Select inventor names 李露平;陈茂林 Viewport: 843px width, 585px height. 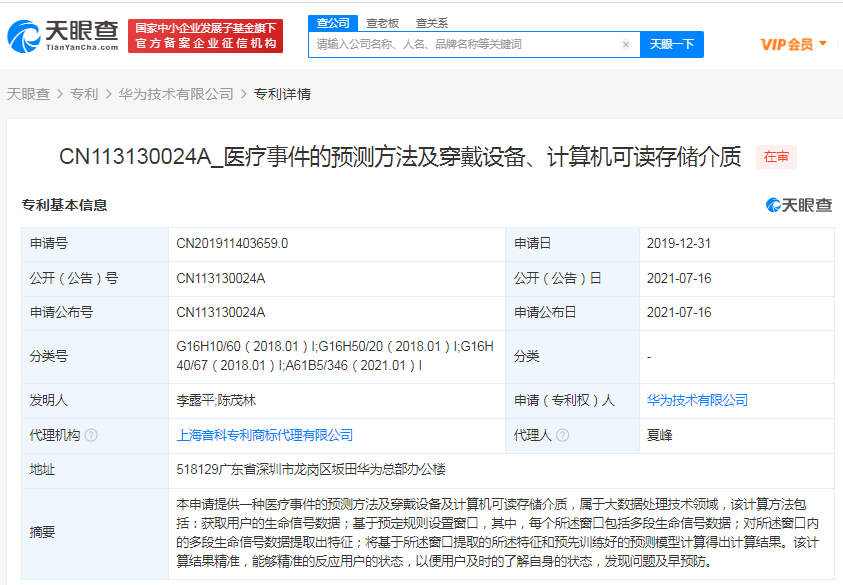(x=216, y=400)
